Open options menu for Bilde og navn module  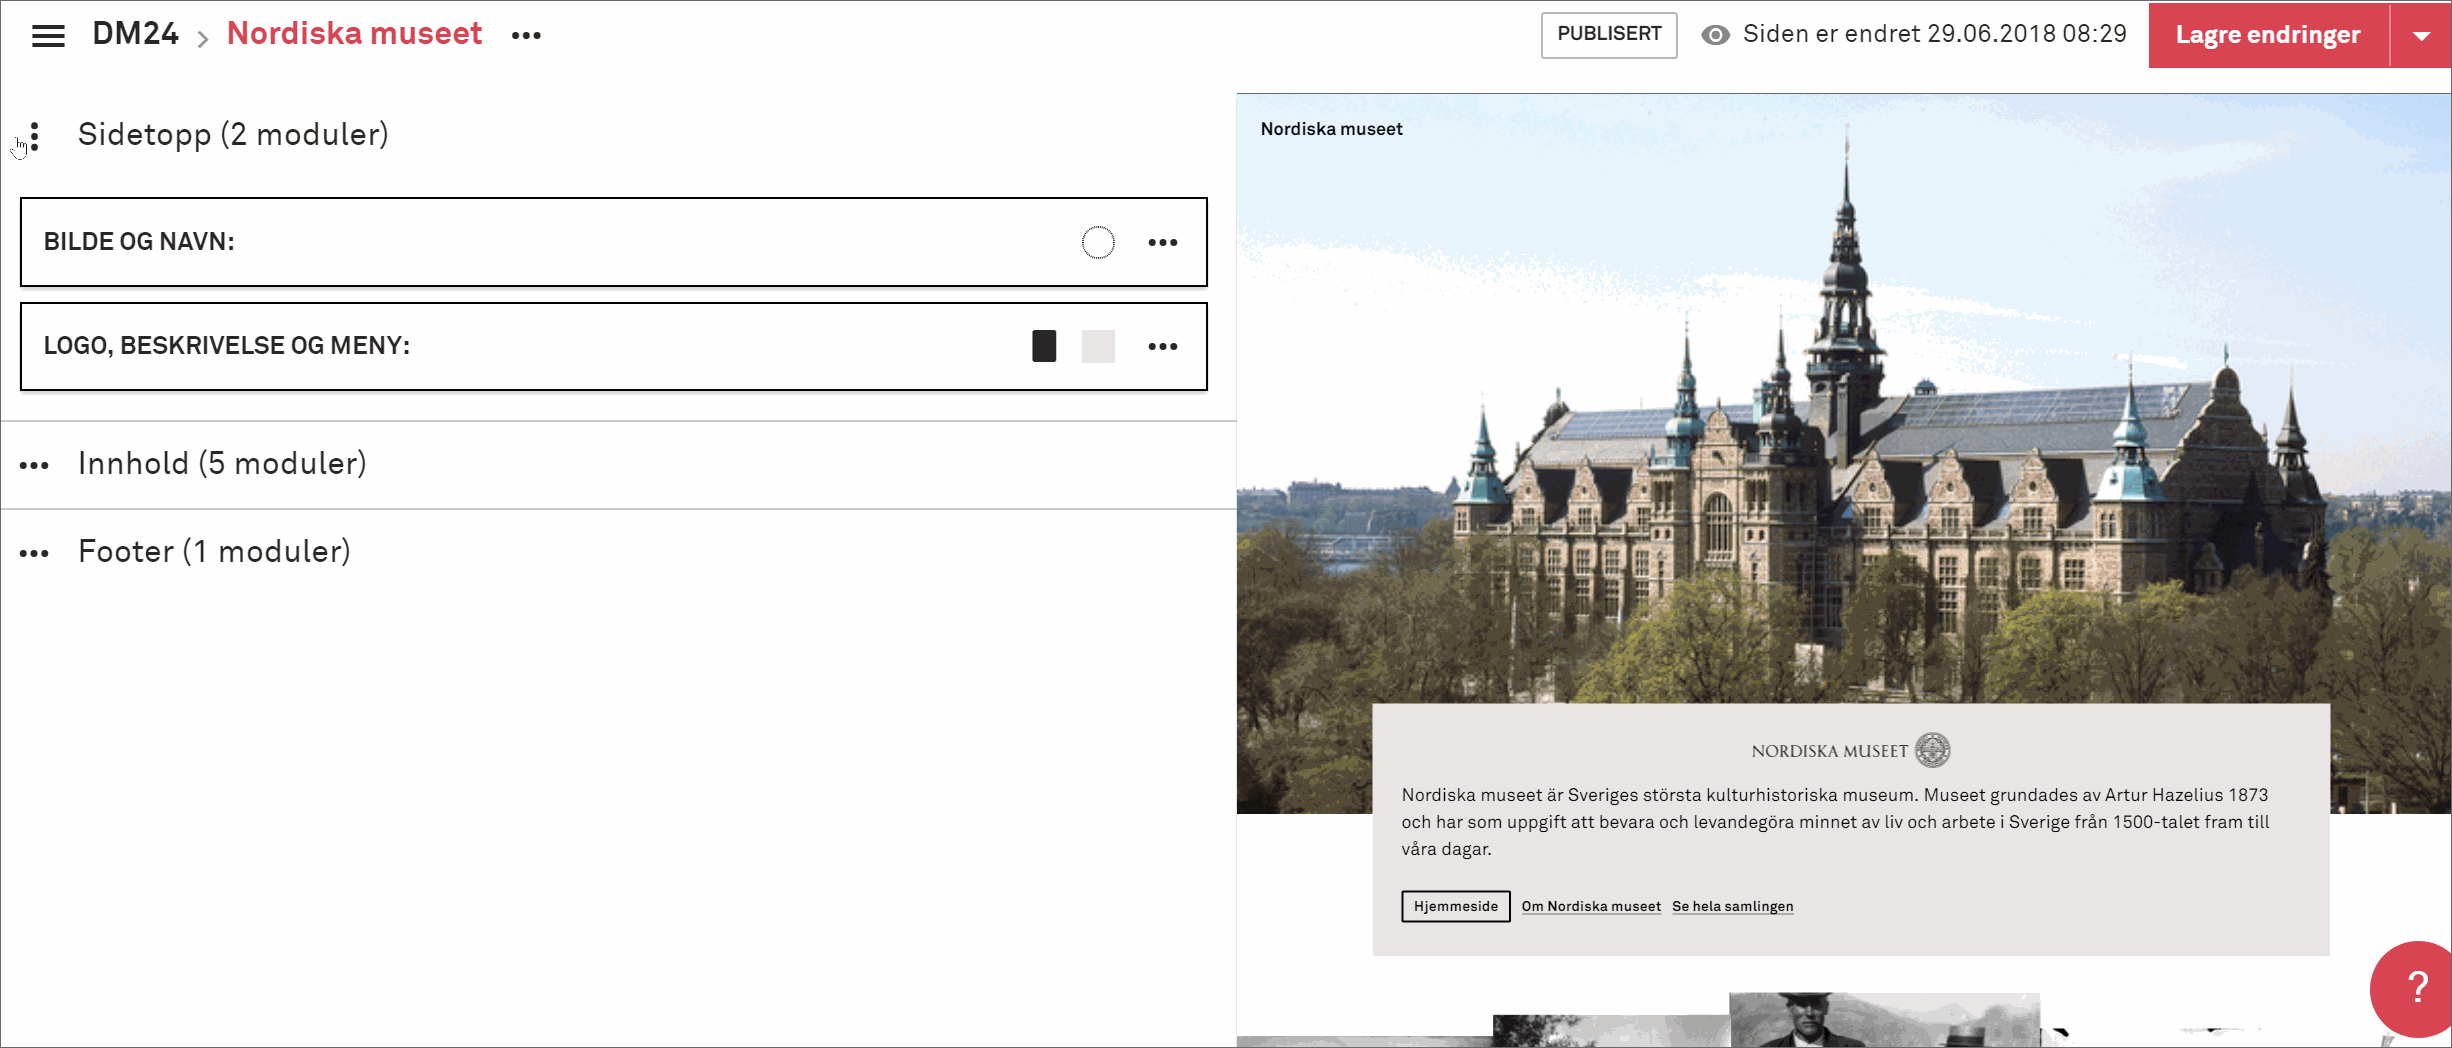click(x=1162, y=243)
